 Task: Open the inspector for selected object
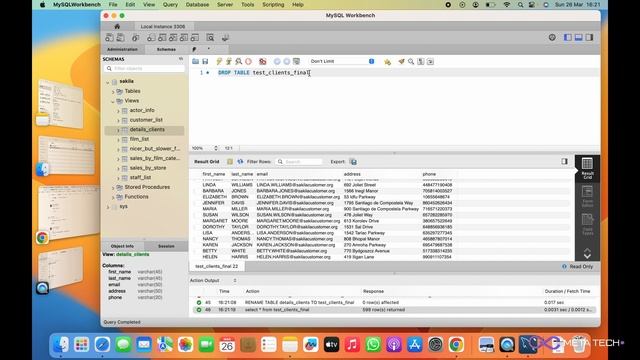136,38
